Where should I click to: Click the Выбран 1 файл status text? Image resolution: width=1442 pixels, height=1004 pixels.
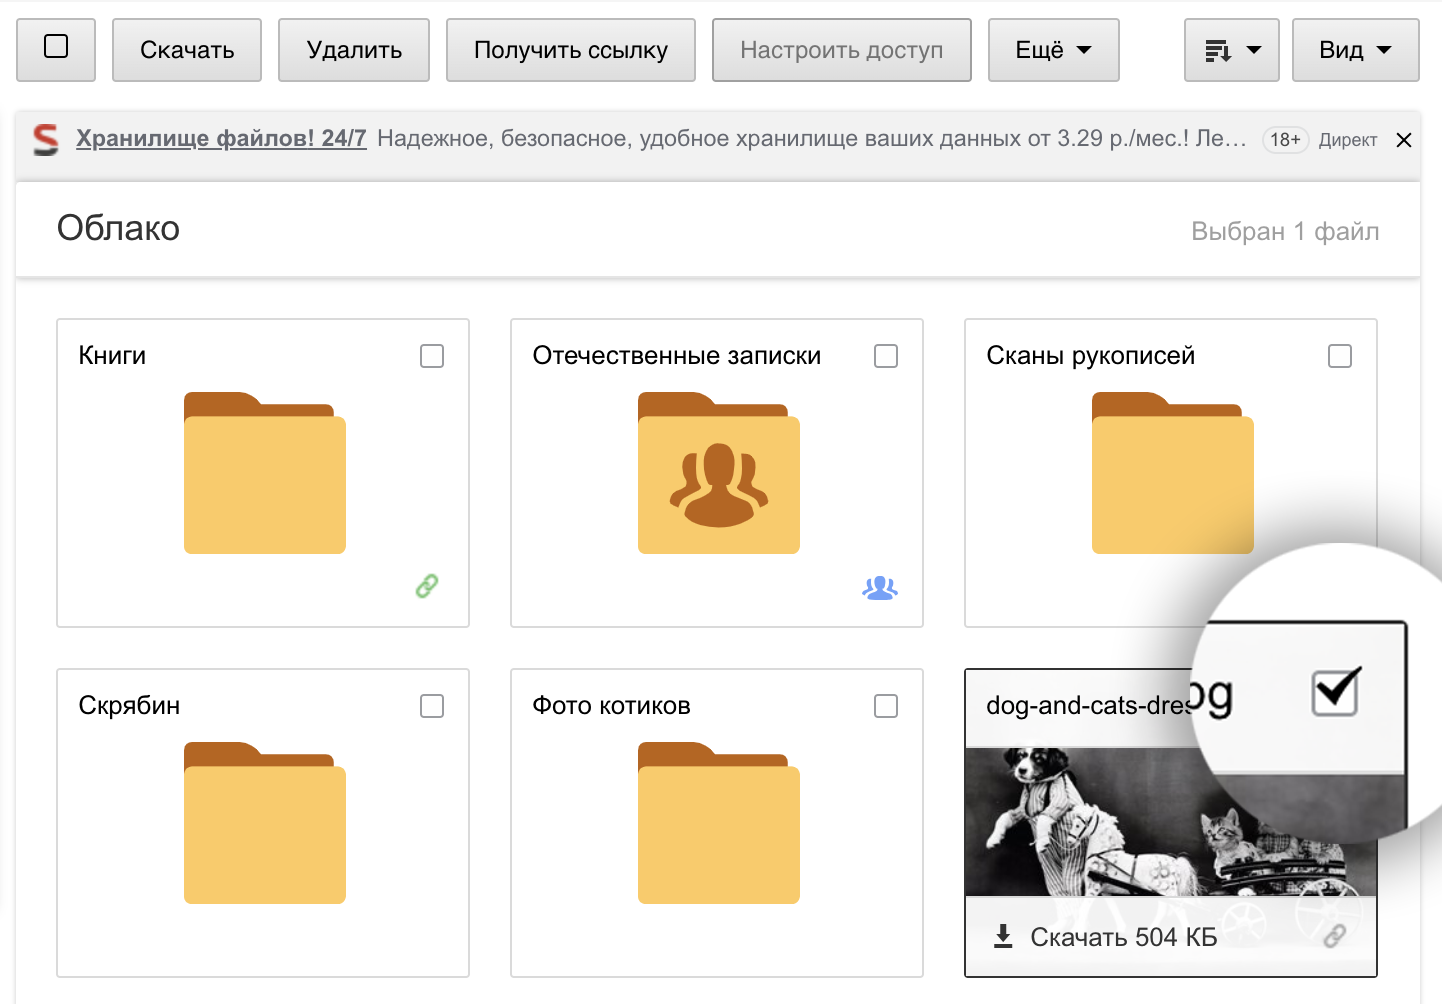click(1285, 231)
